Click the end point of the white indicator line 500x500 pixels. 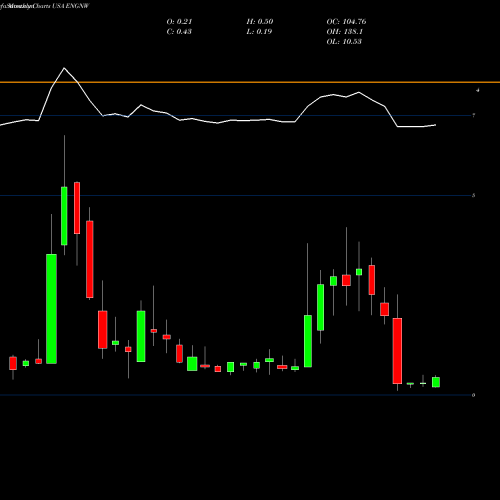click(x=436, y=125)
